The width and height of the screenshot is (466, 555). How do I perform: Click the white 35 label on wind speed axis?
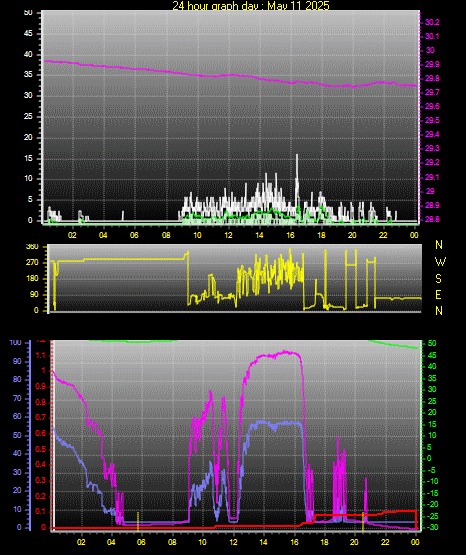[x=28, y=75]
